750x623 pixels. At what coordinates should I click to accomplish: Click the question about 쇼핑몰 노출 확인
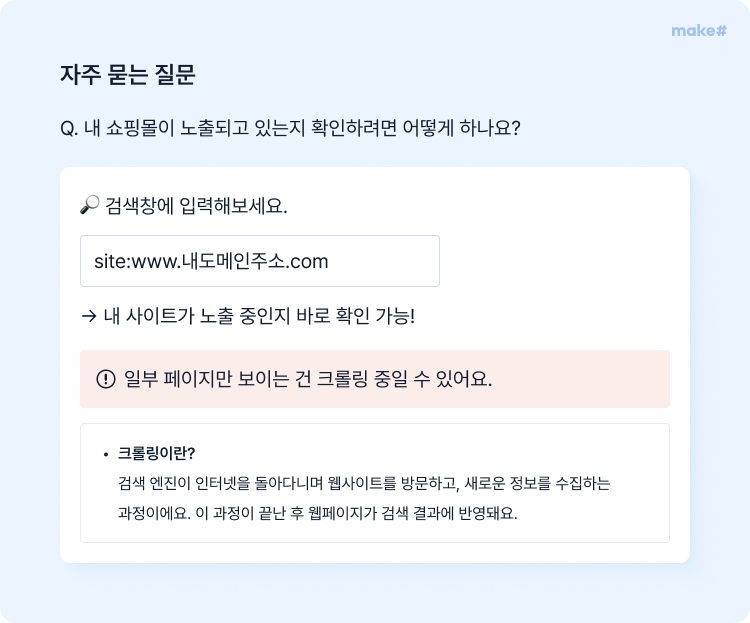[290, 128]
